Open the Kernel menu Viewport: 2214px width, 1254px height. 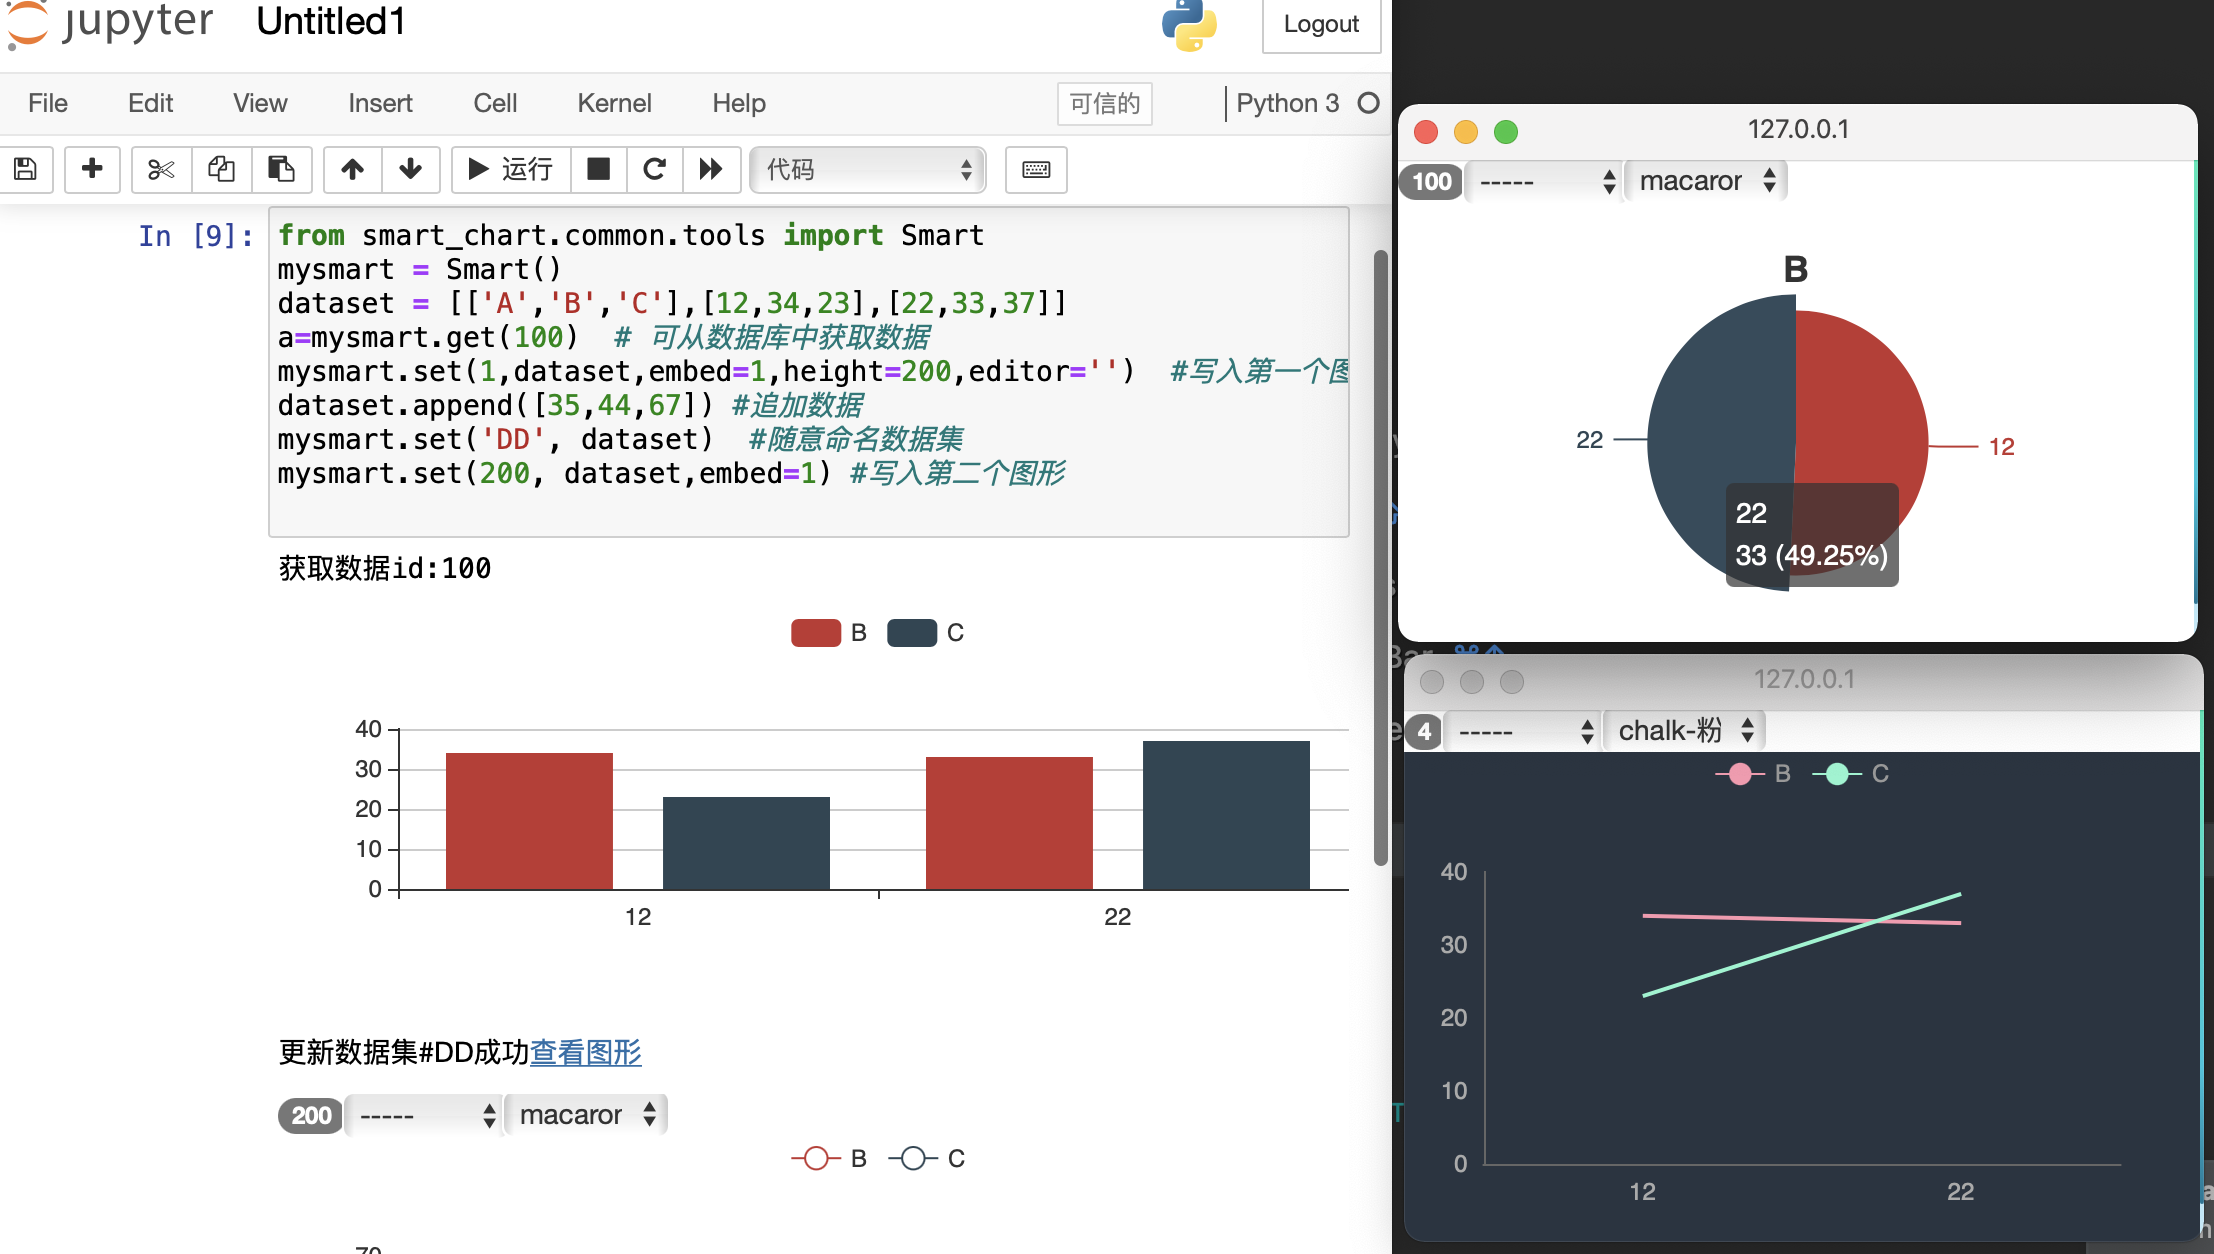614,103
